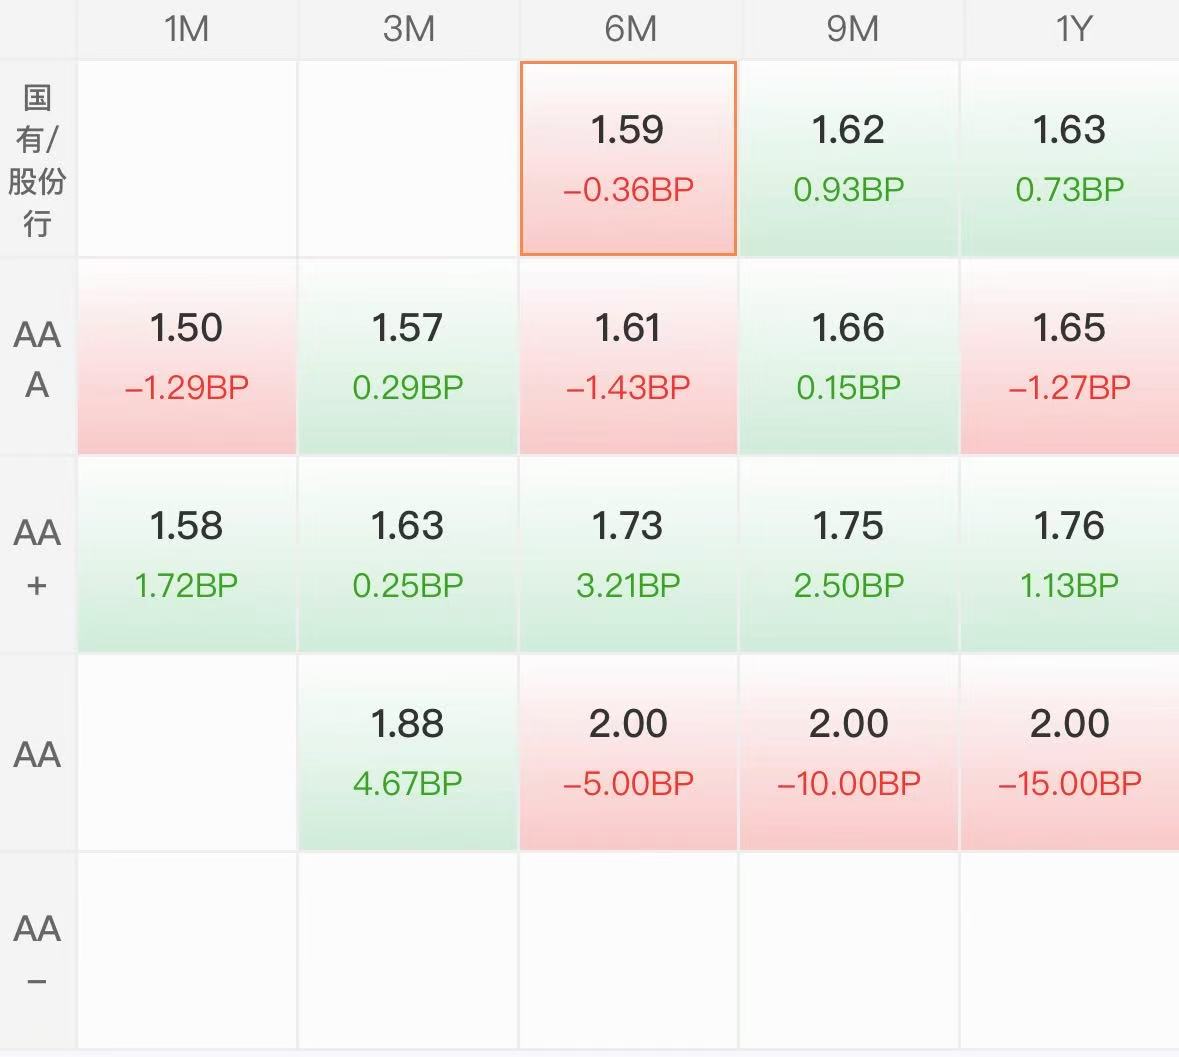Select the 3M column header
Viewport: 1179px width, 1057px height.
408,29
